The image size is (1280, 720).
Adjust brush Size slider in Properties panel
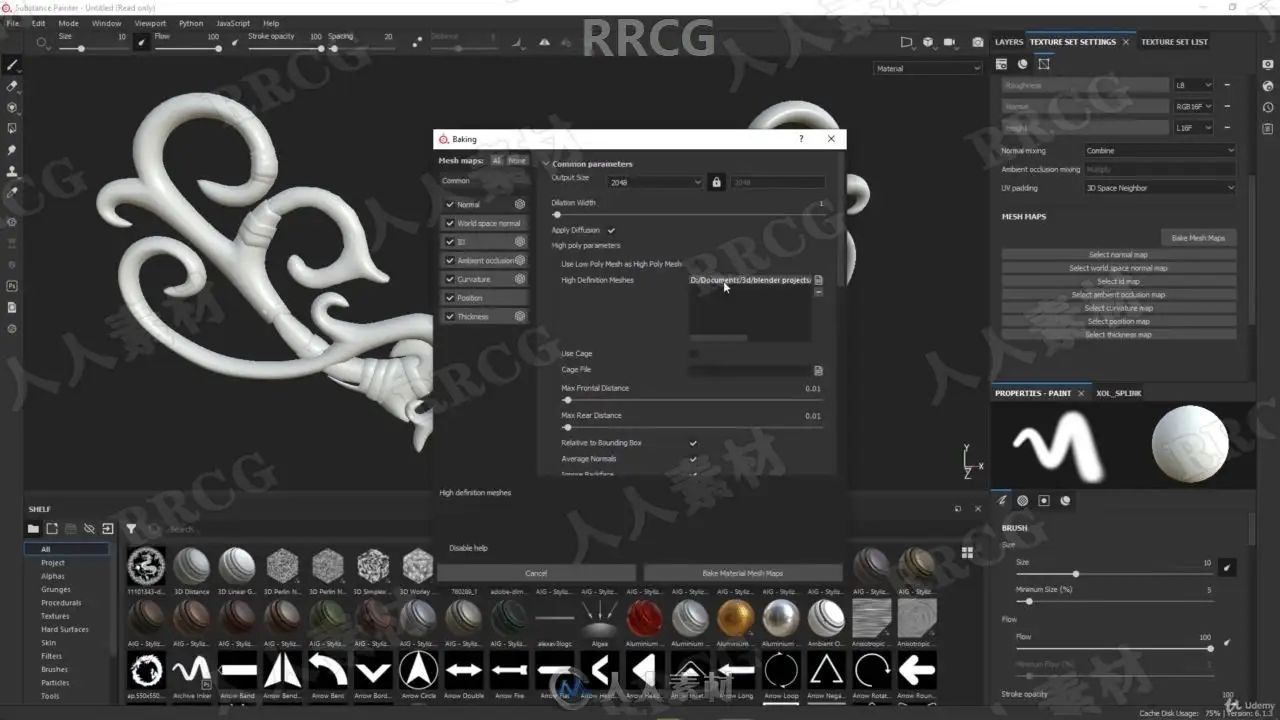tap(1113, 574)
